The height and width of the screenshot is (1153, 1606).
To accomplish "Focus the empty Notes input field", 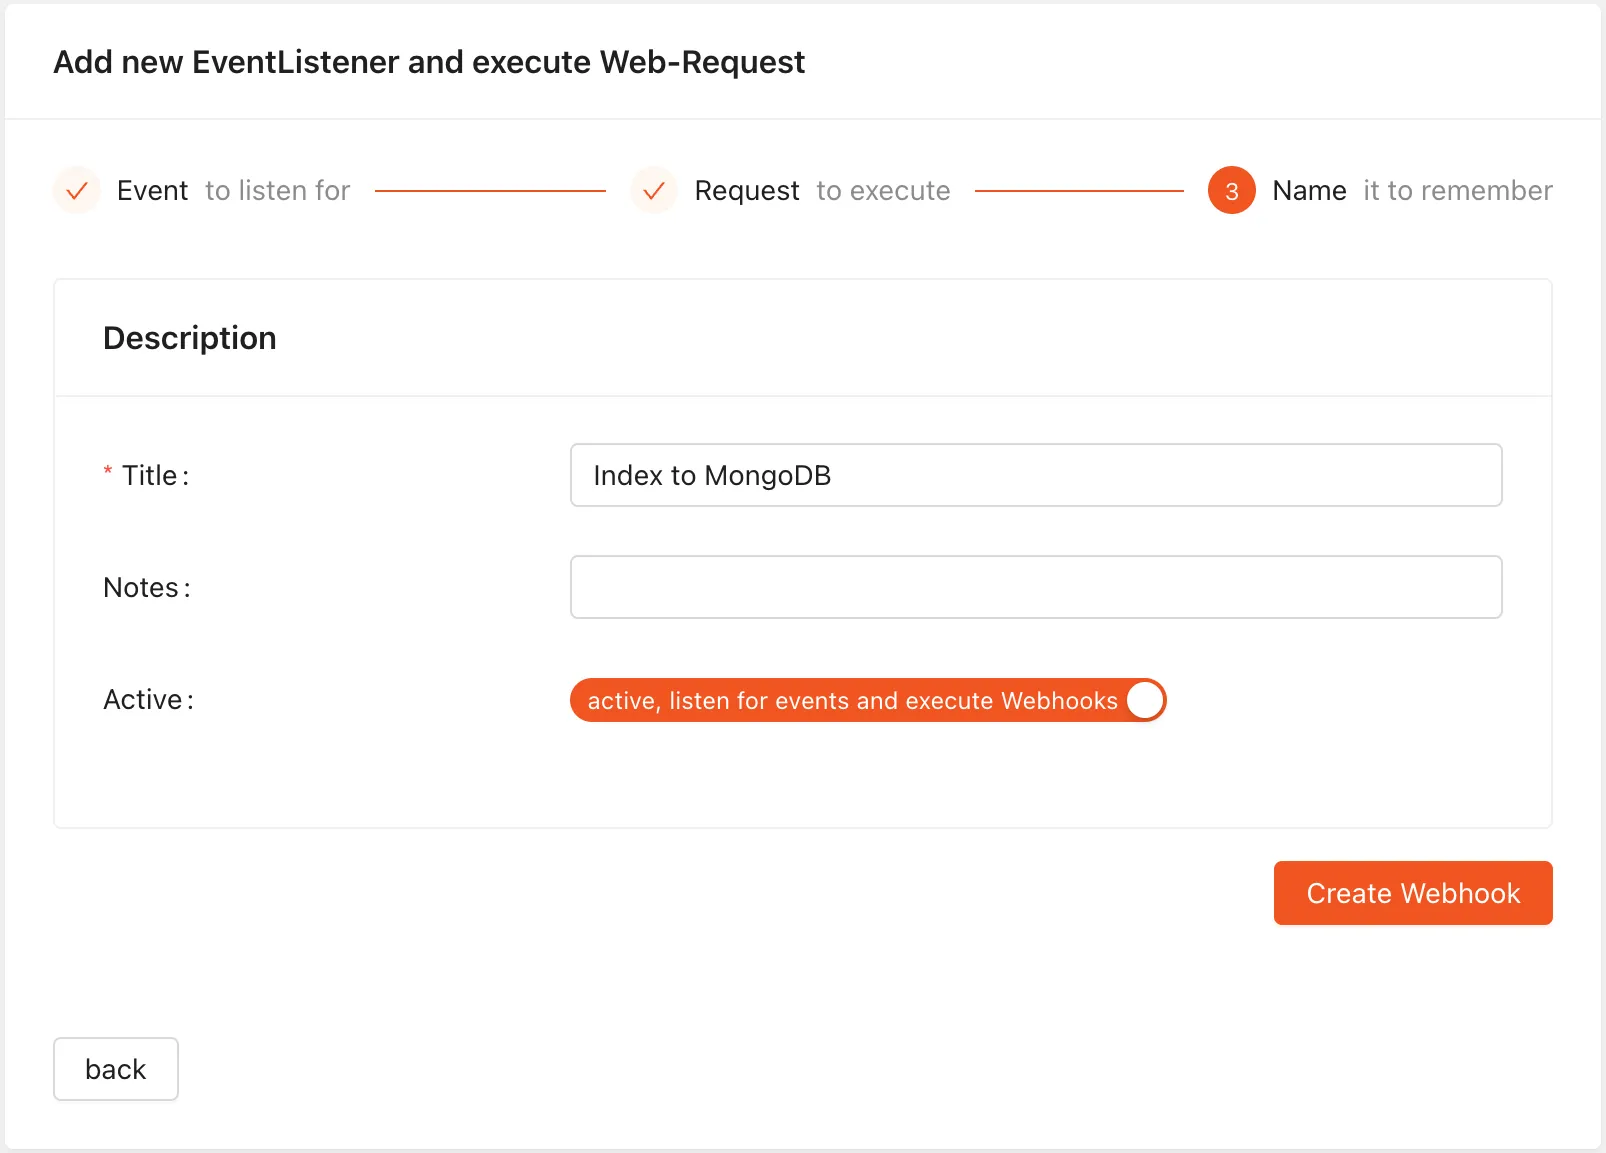I will tap(1035, 587).
